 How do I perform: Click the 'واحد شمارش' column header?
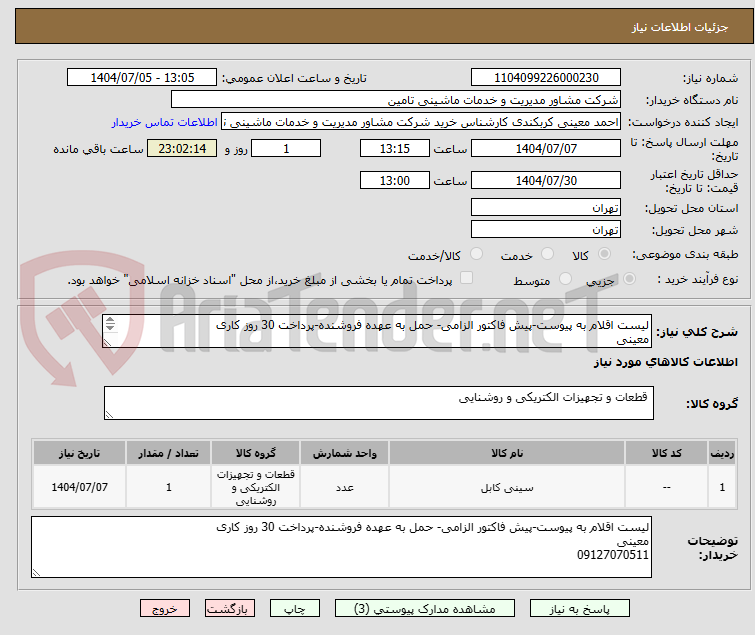344,453
